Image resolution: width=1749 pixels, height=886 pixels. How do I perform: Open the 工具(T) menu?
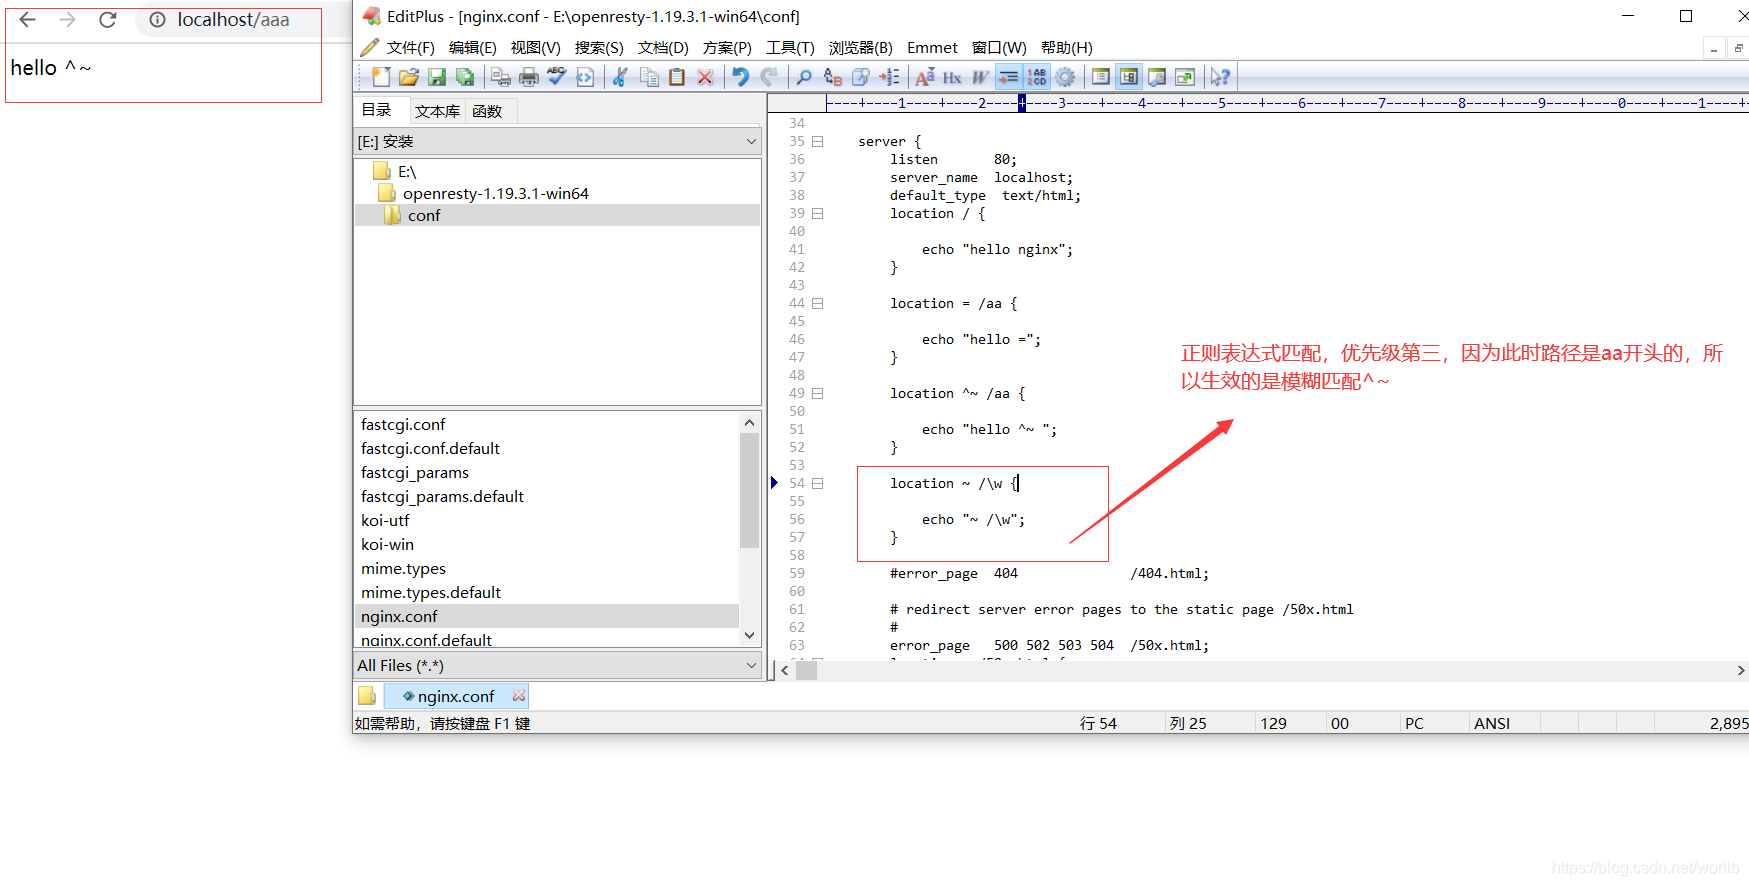[790, 48]
